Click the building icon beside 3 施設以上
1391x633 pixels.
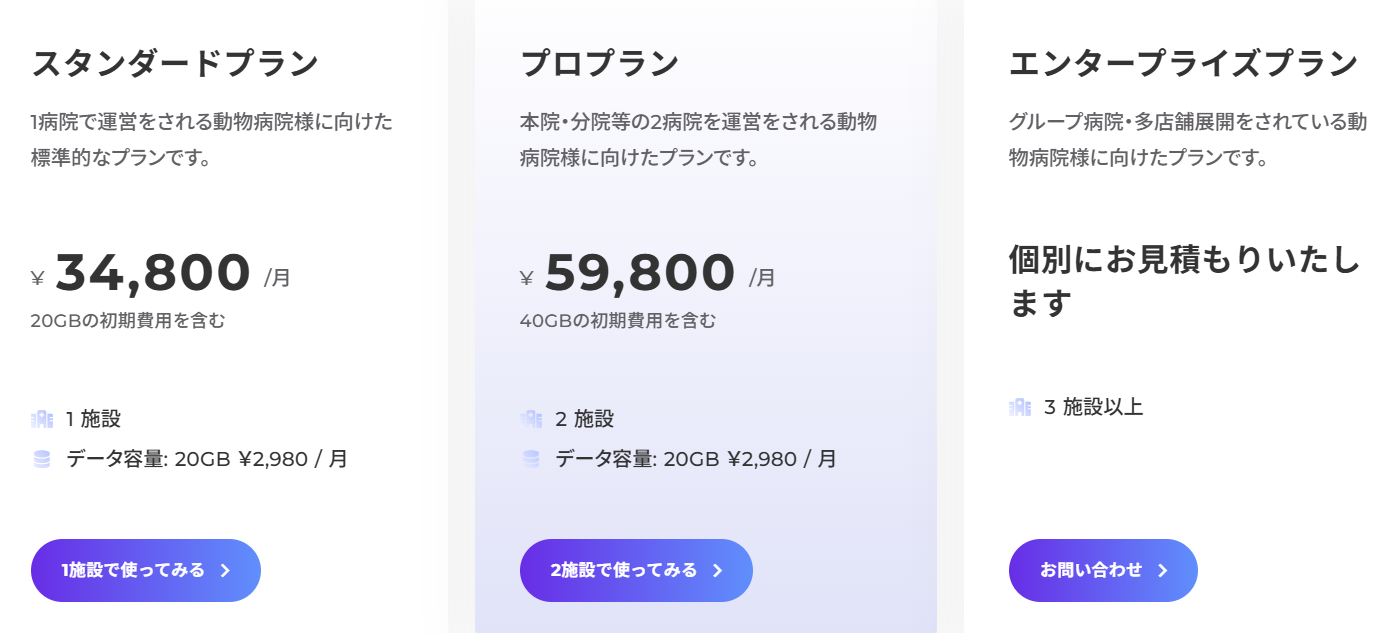tap(1020, 407)
